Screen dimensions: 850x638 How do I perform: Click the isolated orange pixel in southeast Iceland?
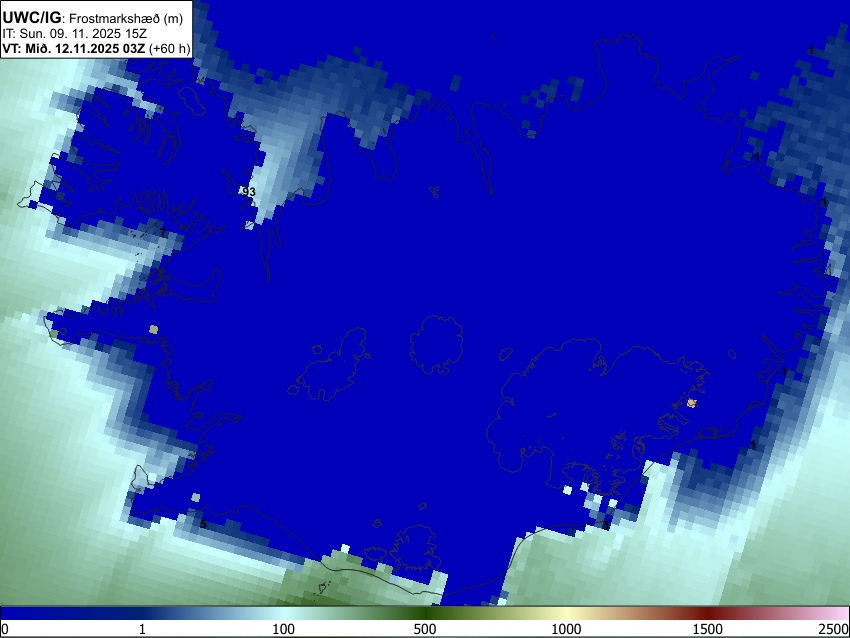tap(691, 403)
